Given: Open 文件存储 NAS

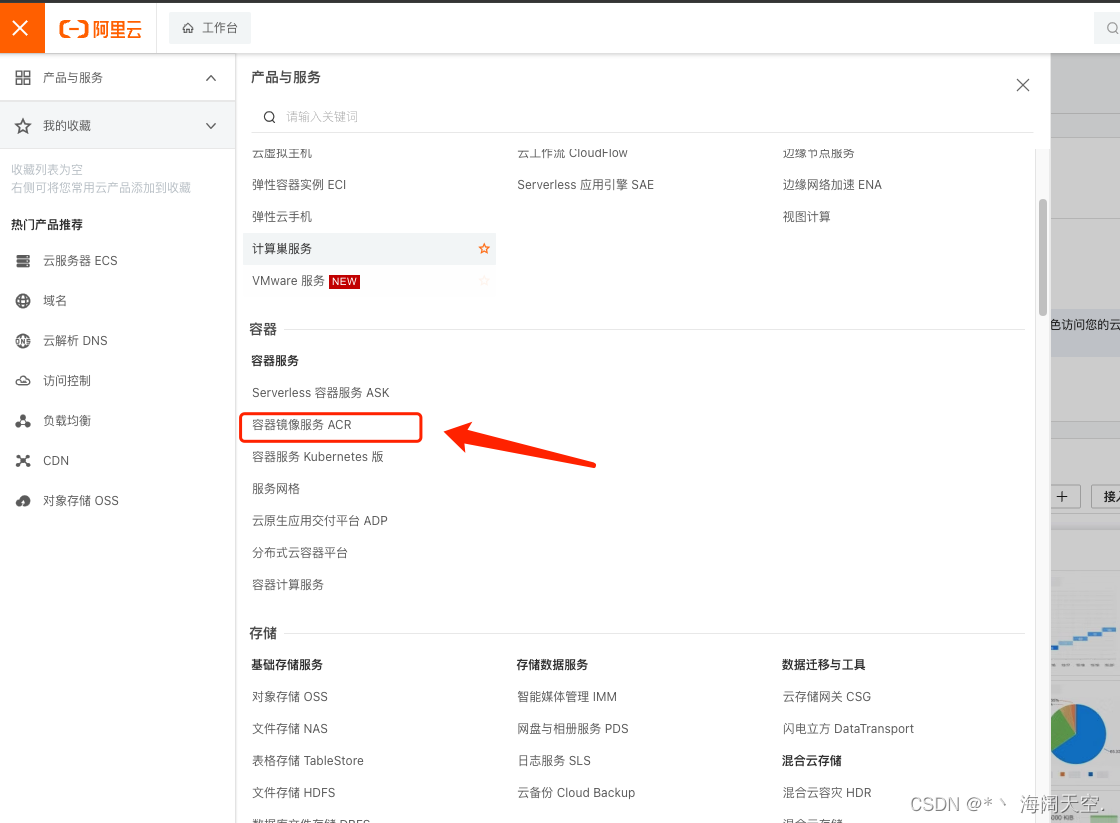Looking at the screenshot, I should tap(289, 729).
